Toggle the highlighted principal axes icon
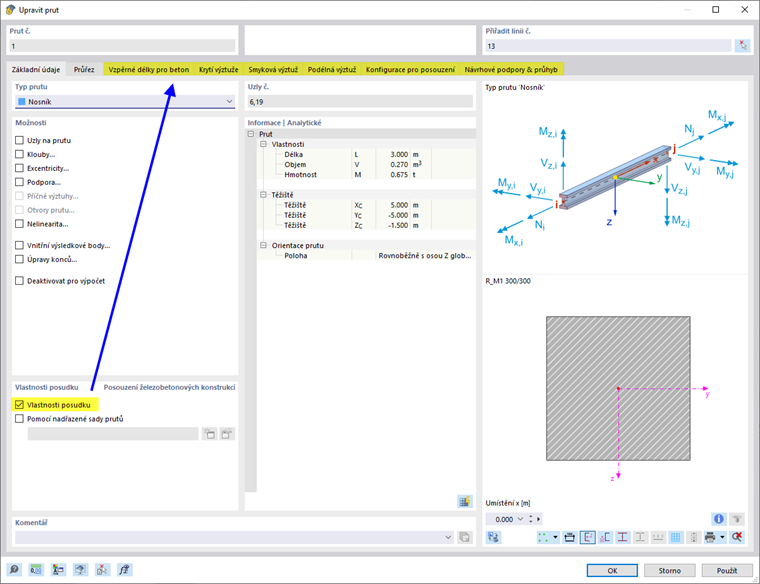The width and height of the screenshot is (760, 584). pyautogui.click(x=587, y=537)
